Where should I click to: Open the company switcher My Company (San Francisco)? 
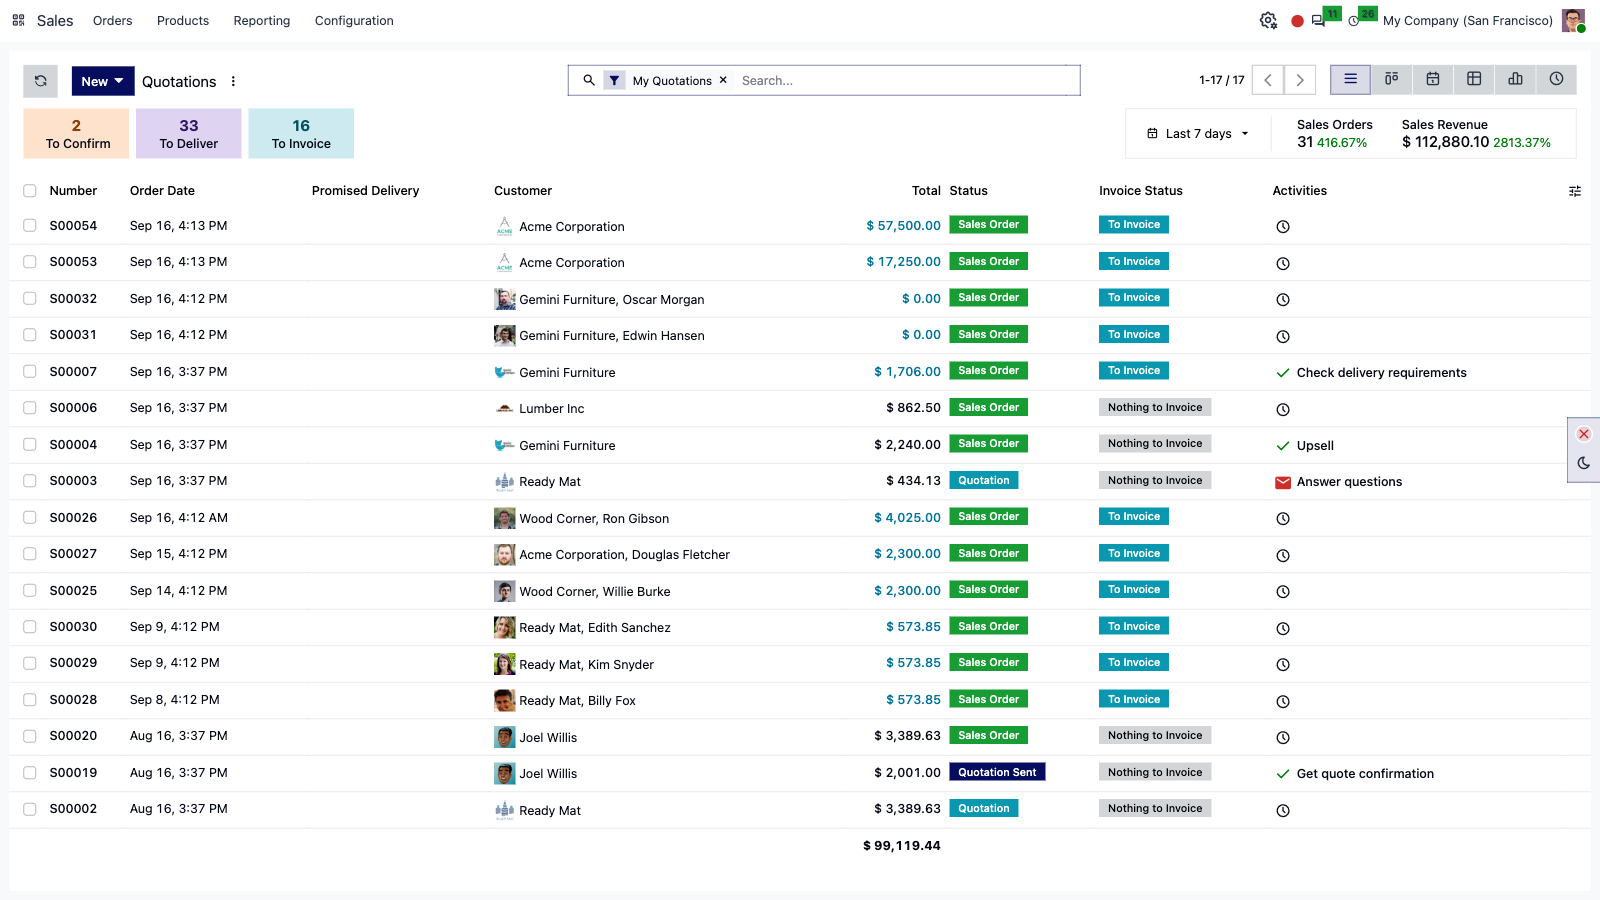[x=1467, y=21]
